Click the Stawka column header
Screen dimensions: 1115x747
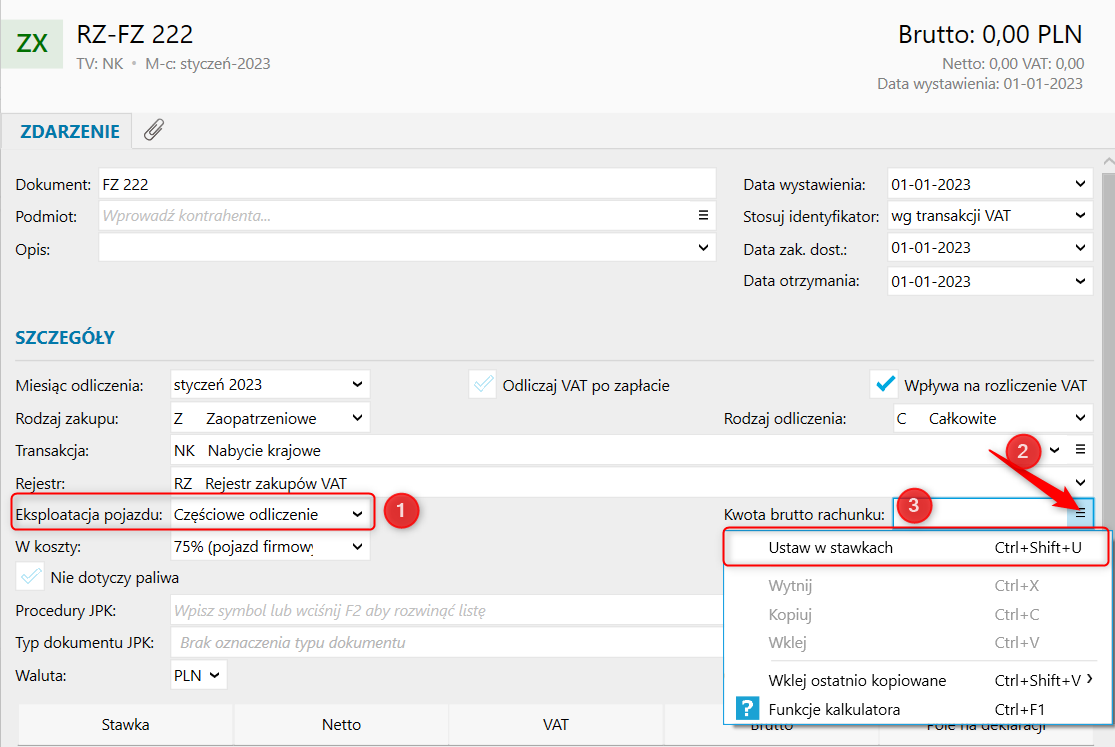[126, 724]
